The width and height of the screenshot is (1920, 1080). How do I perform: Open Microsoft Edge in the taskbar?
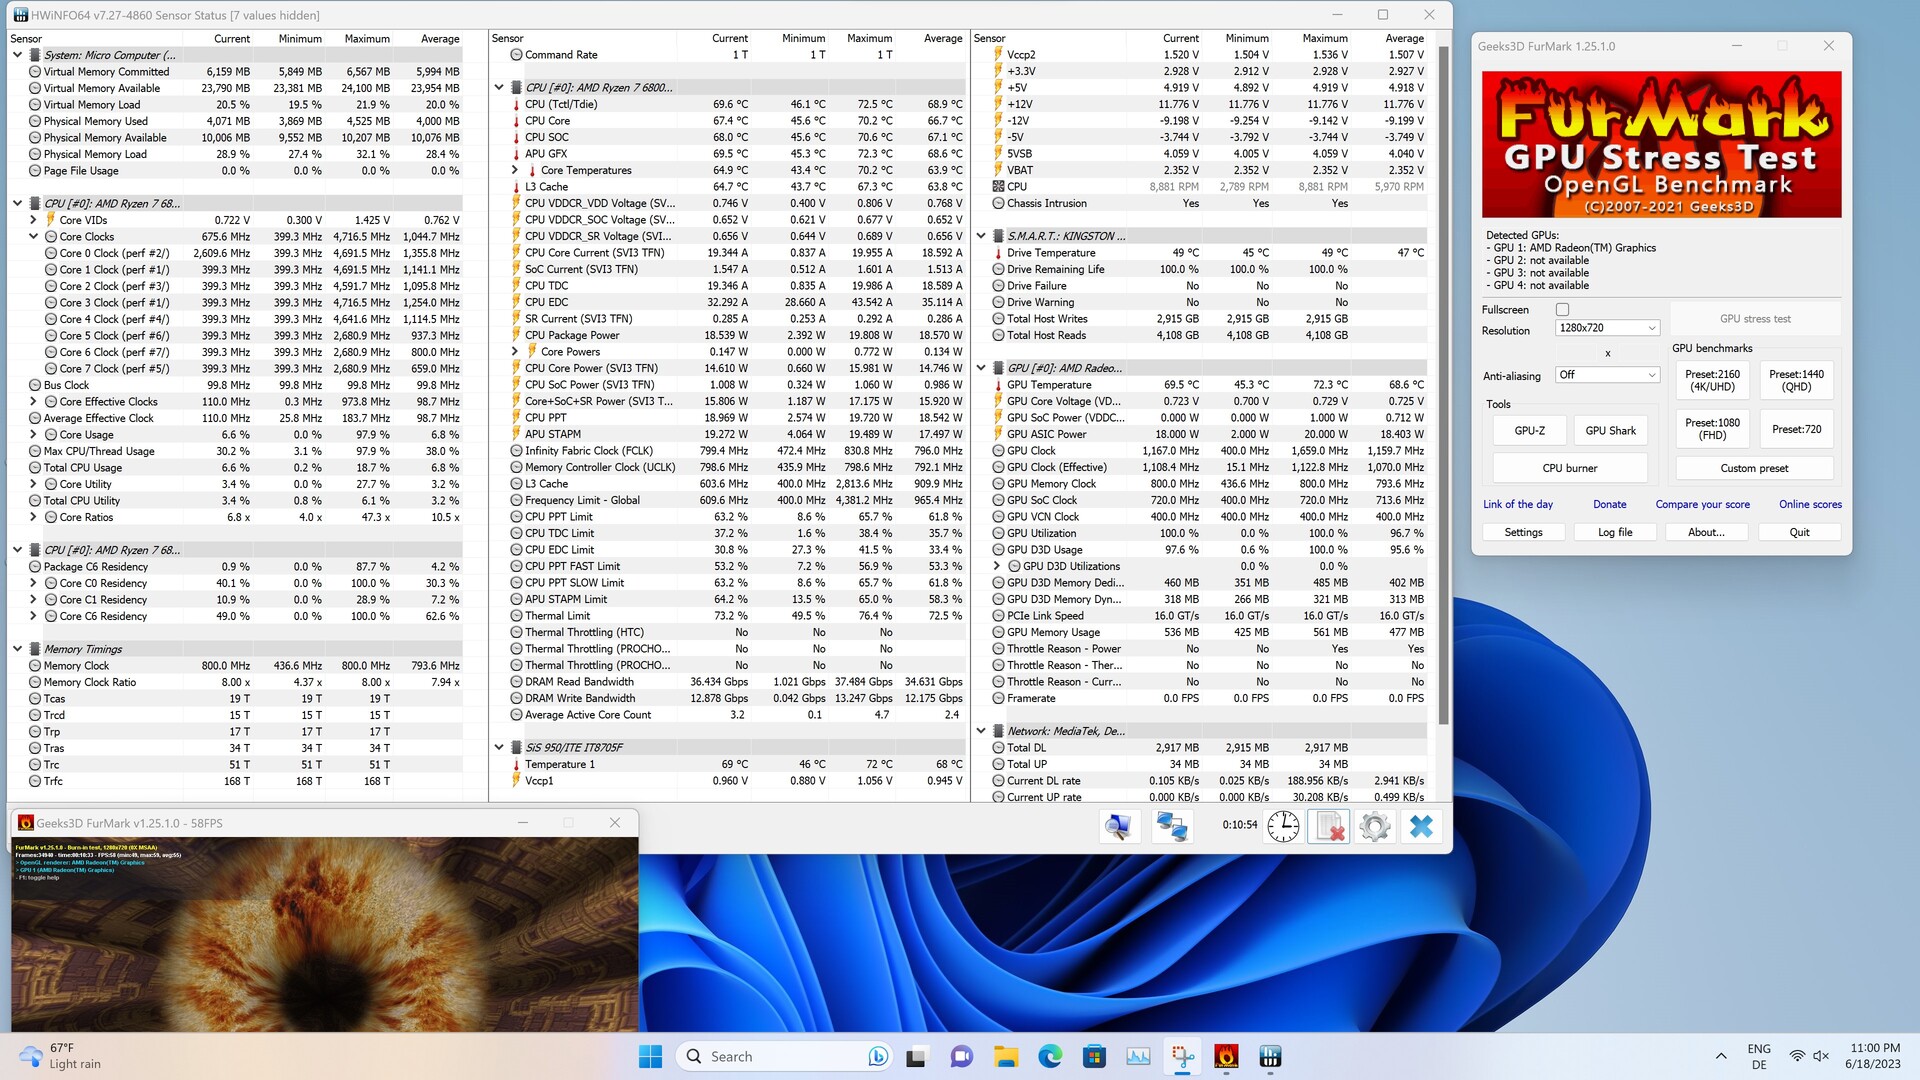pos(1050,1056)
